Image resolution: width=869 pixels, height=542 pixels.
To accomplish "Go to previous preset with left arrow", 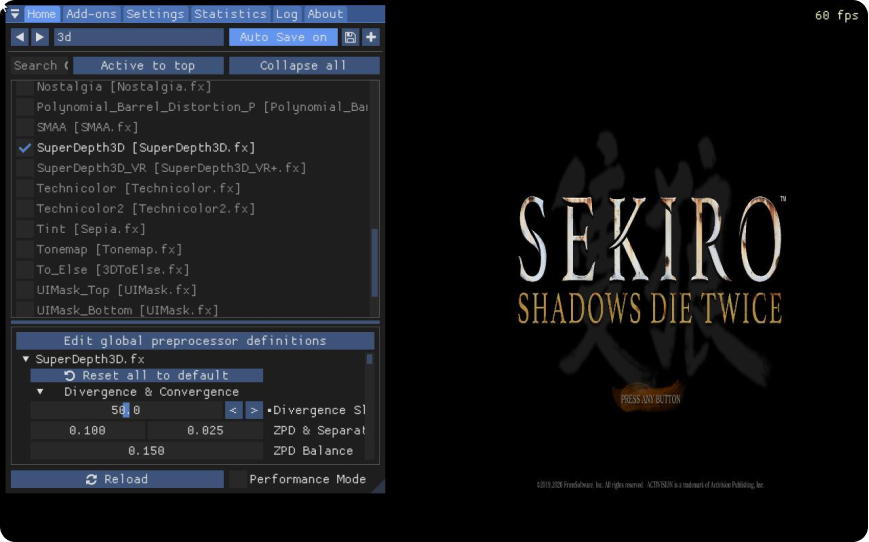I will tap(20, 37).
